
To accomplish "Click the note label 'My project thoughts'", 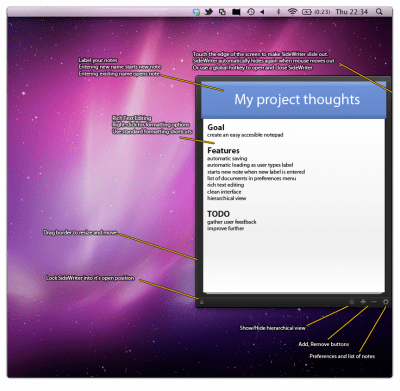I will 297,99.
